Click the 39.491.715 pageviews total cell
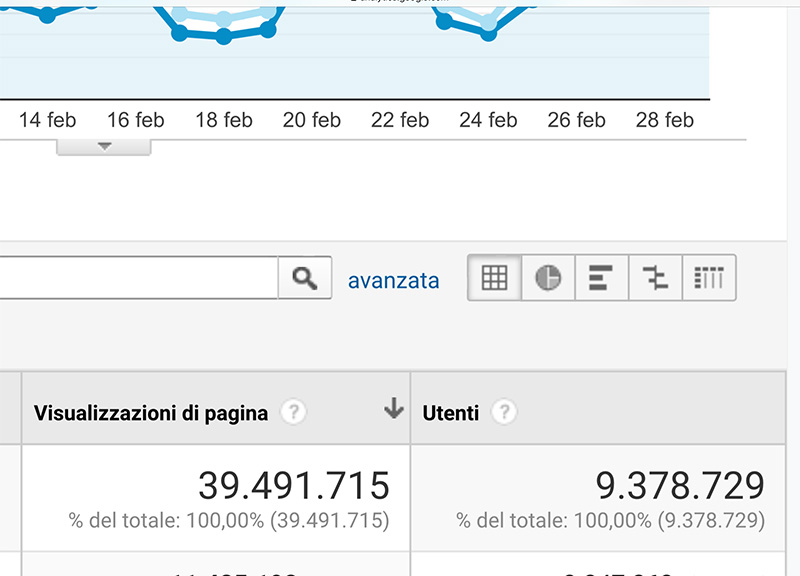This screenshot has width=800, height=576. coord(216,498)
